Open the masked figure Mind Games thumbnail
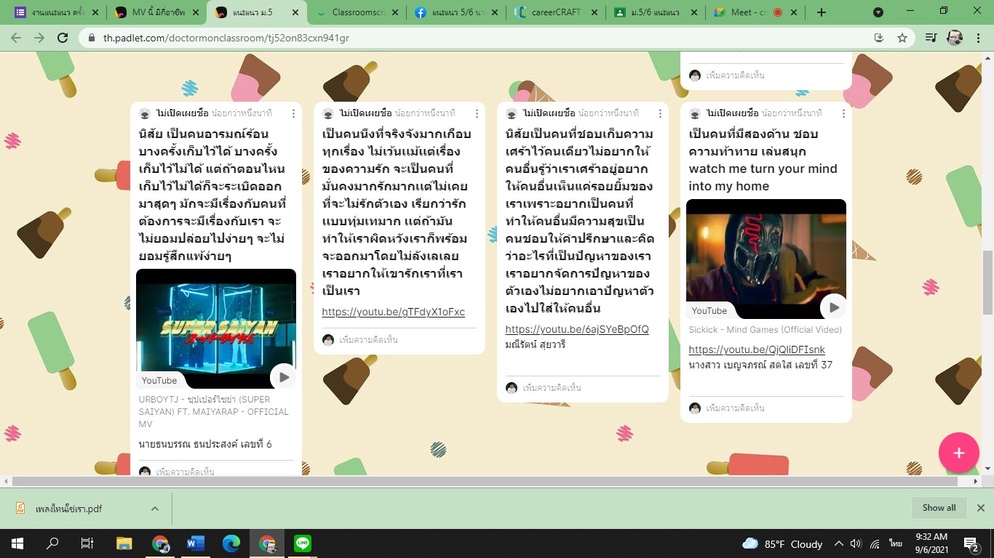The width and height of the screenshot is (994, 558). (766, 259)
